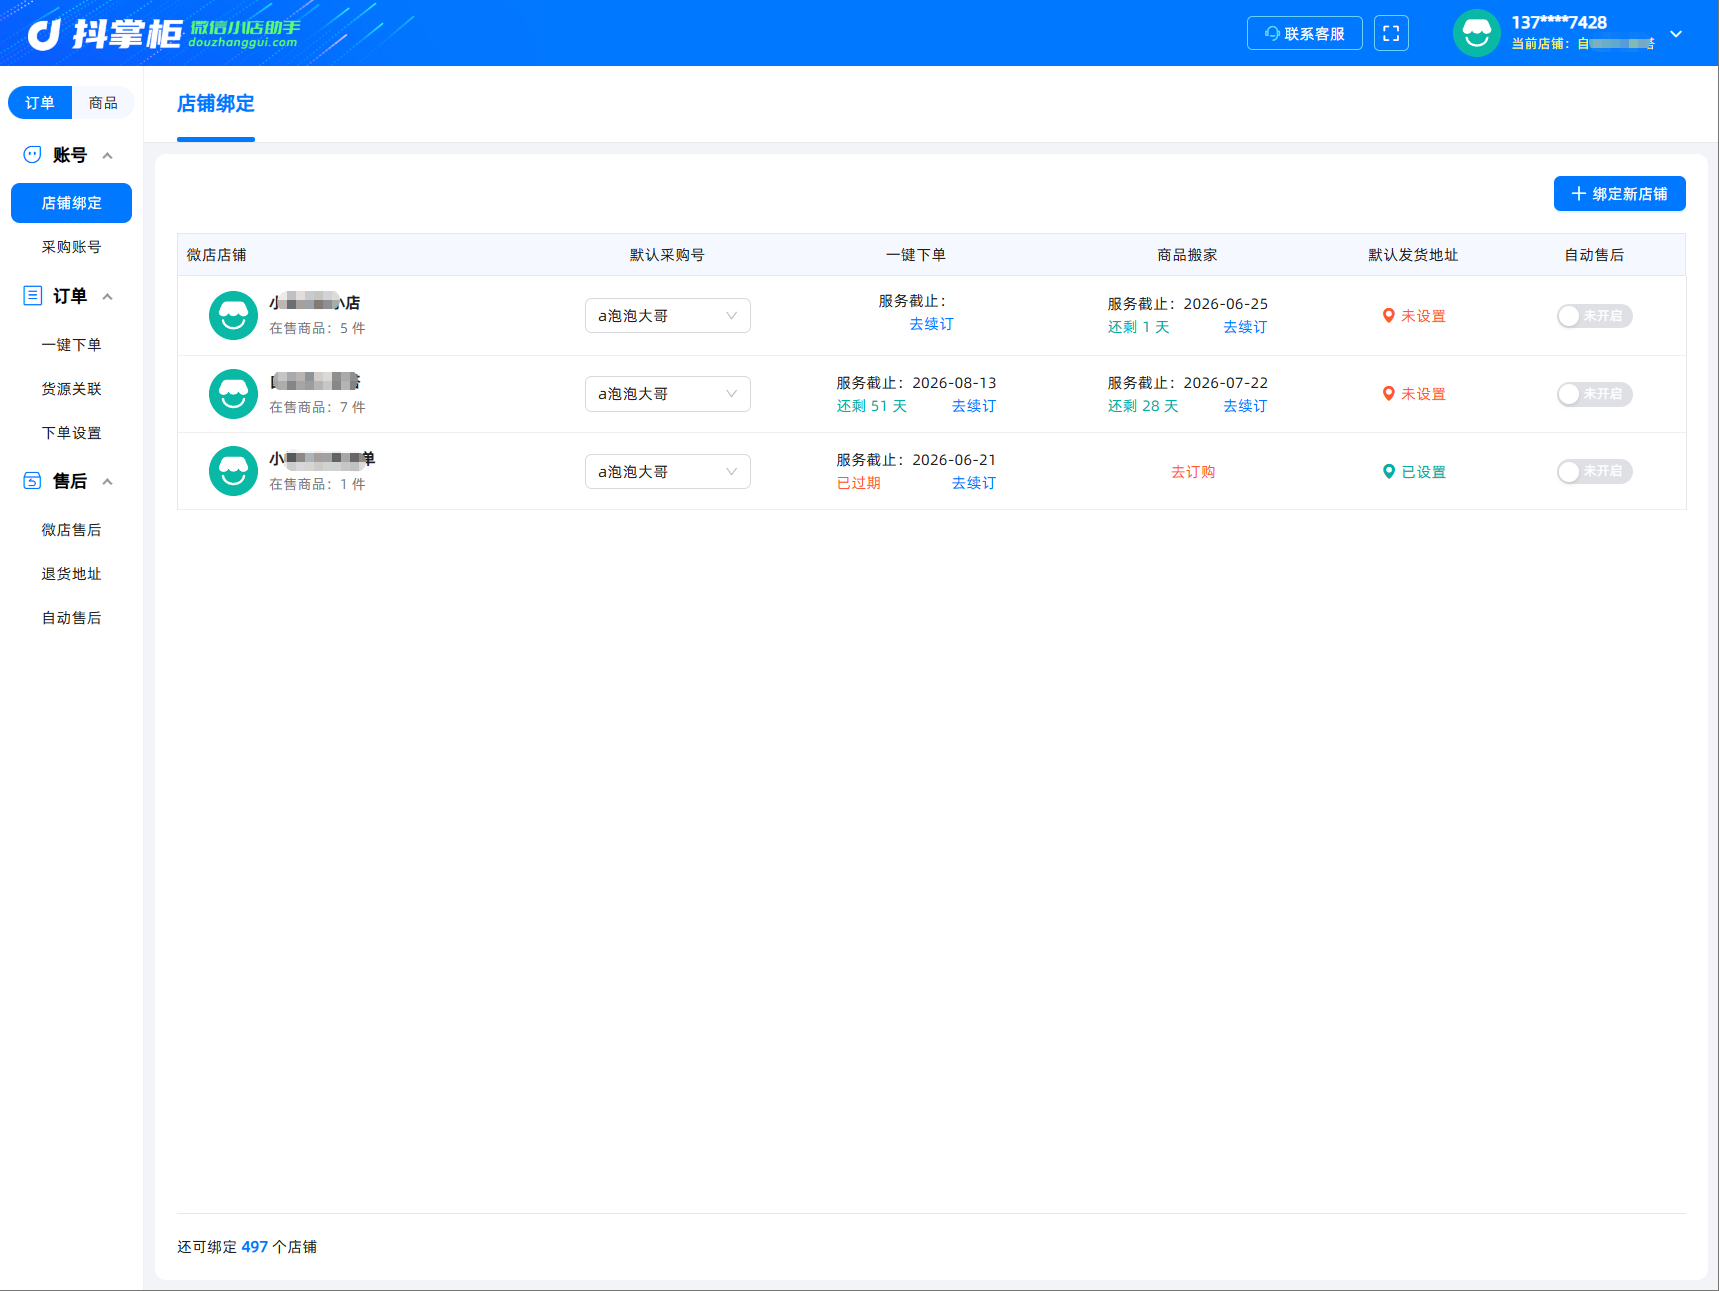
Task: Click the 店铺绑定 page heading tab
Action: tap(216, 104)
